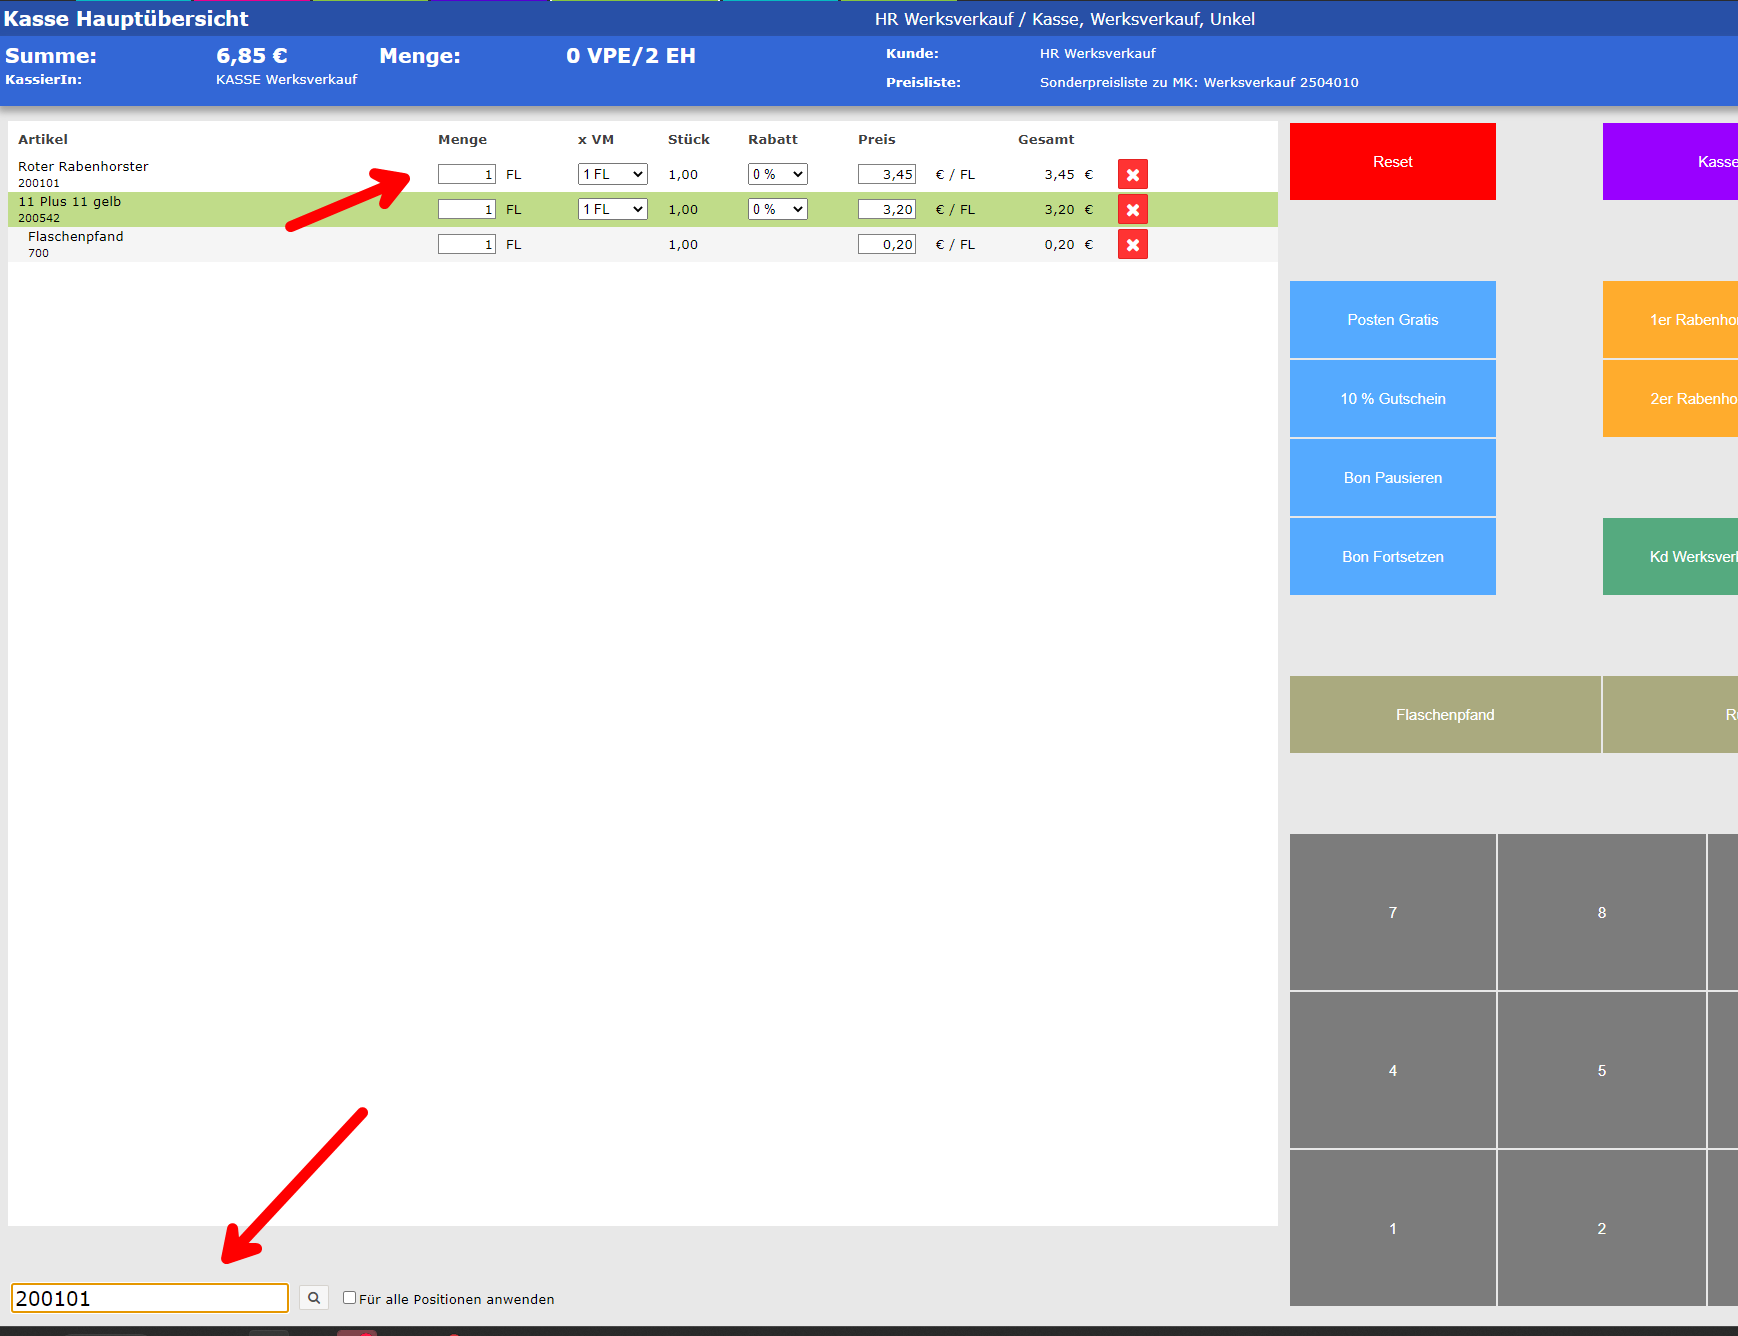Click the Preis field for Flaschenpfand
This screenshot has width=1738, height=1336.
[886, 244]
